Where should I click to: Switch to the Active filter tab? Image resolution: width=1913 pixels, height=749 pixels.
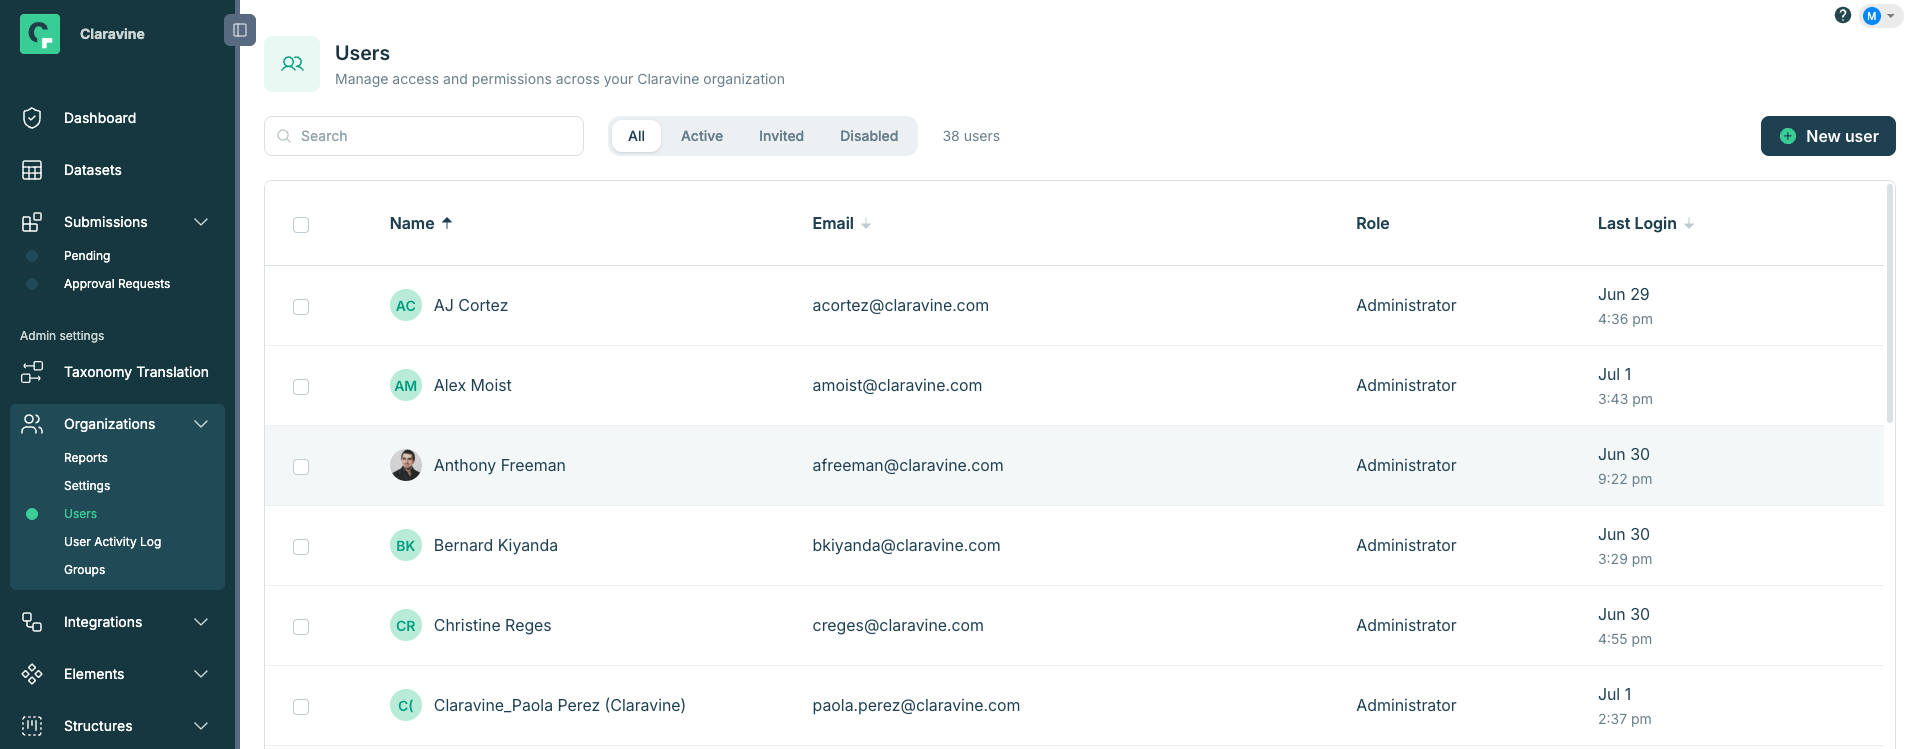tap(702, 136)
